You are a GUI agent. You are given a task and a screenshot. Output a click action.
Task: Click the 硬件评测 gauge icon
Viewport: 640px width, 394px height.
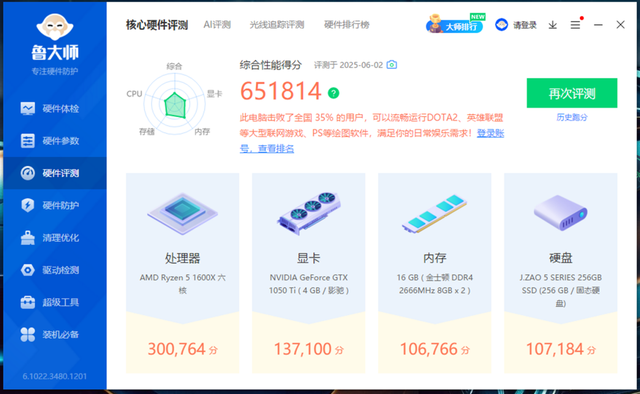coord(28,173)
